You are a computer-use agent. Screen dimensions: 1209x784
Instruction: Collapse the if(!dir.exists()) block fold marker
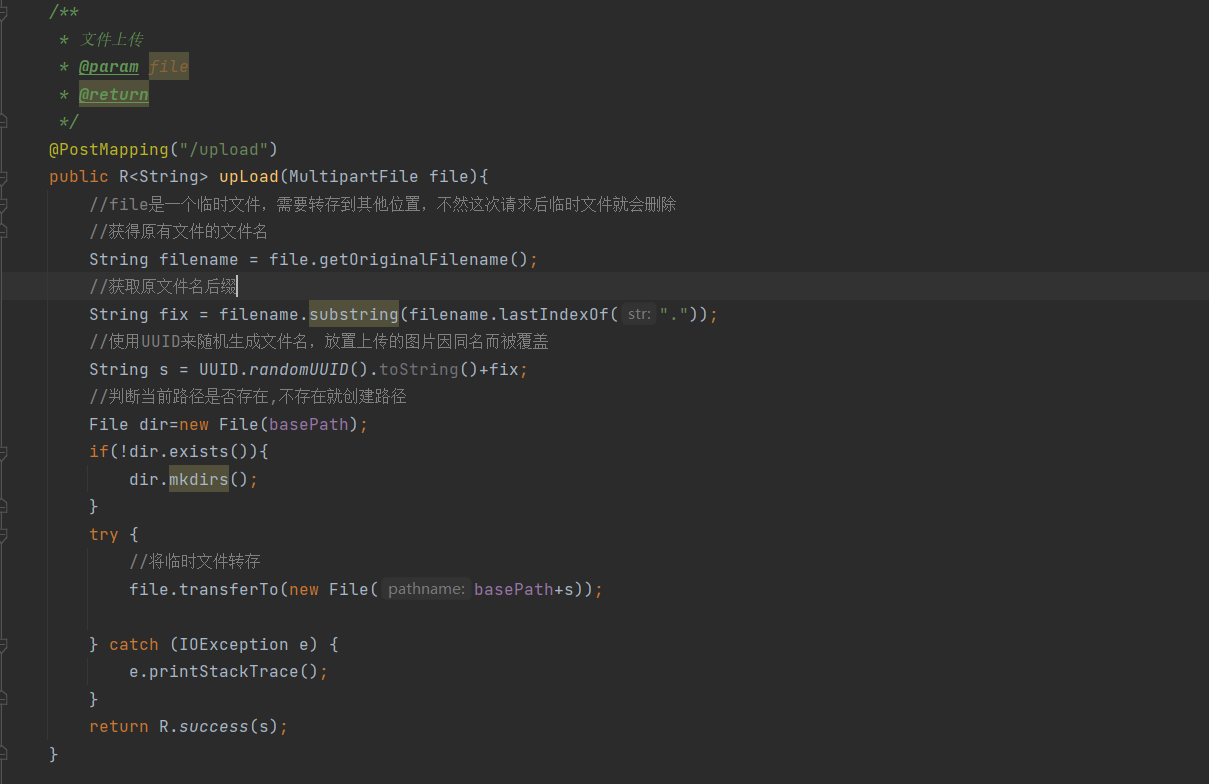3,452
